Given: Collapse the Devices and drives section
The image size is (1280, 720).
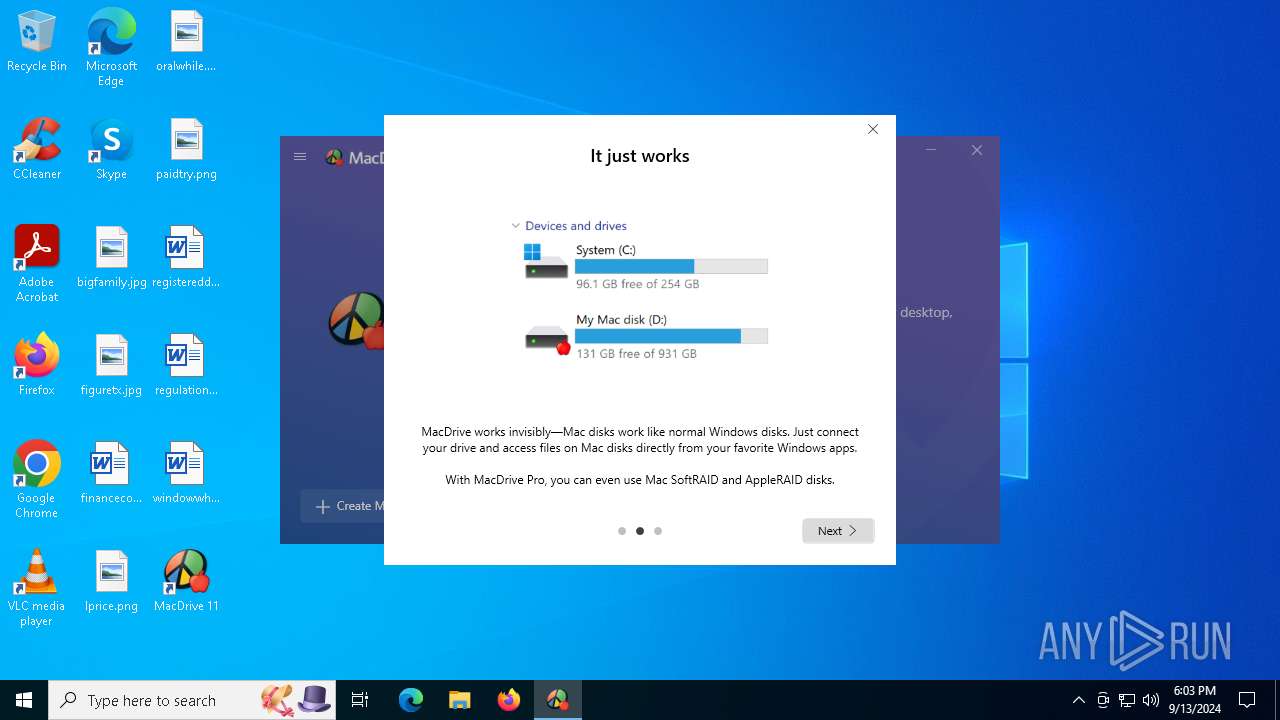Looking at the screenshot, I should click(516, 226).
